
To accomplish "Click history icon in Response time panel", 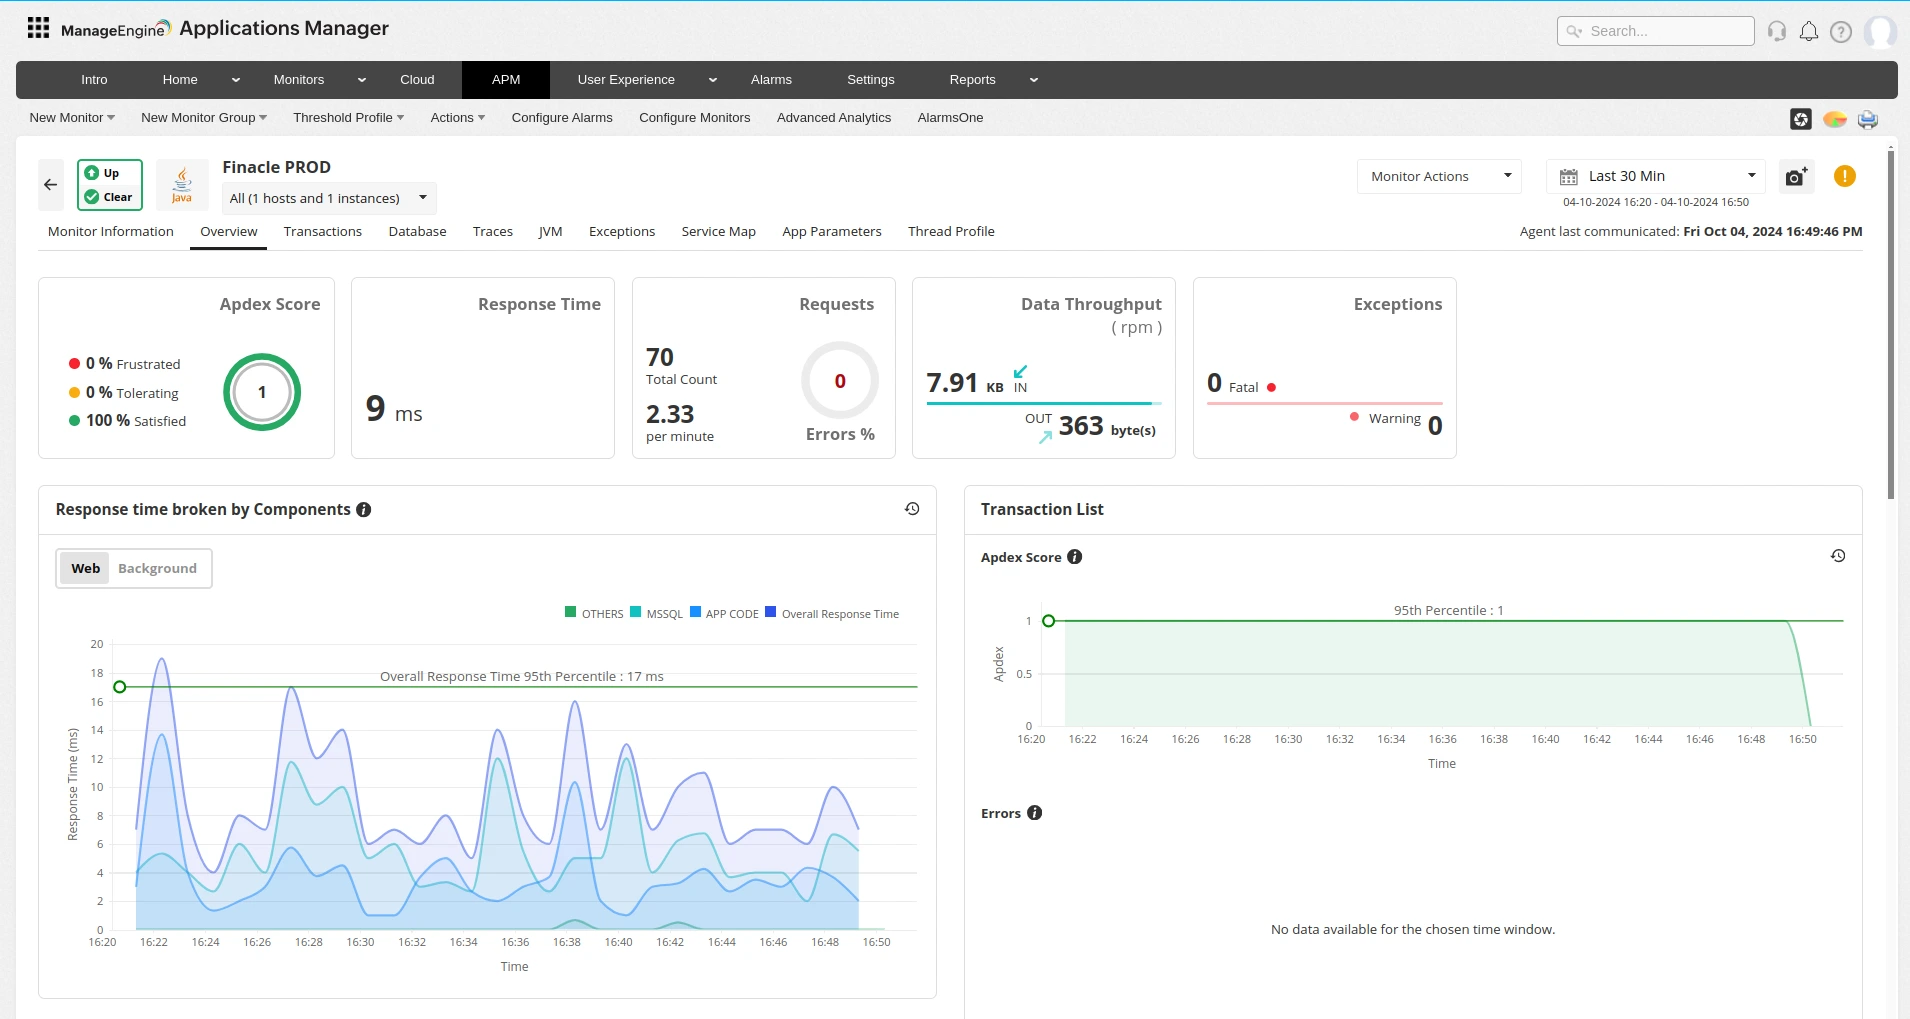I will coord(912,509).
